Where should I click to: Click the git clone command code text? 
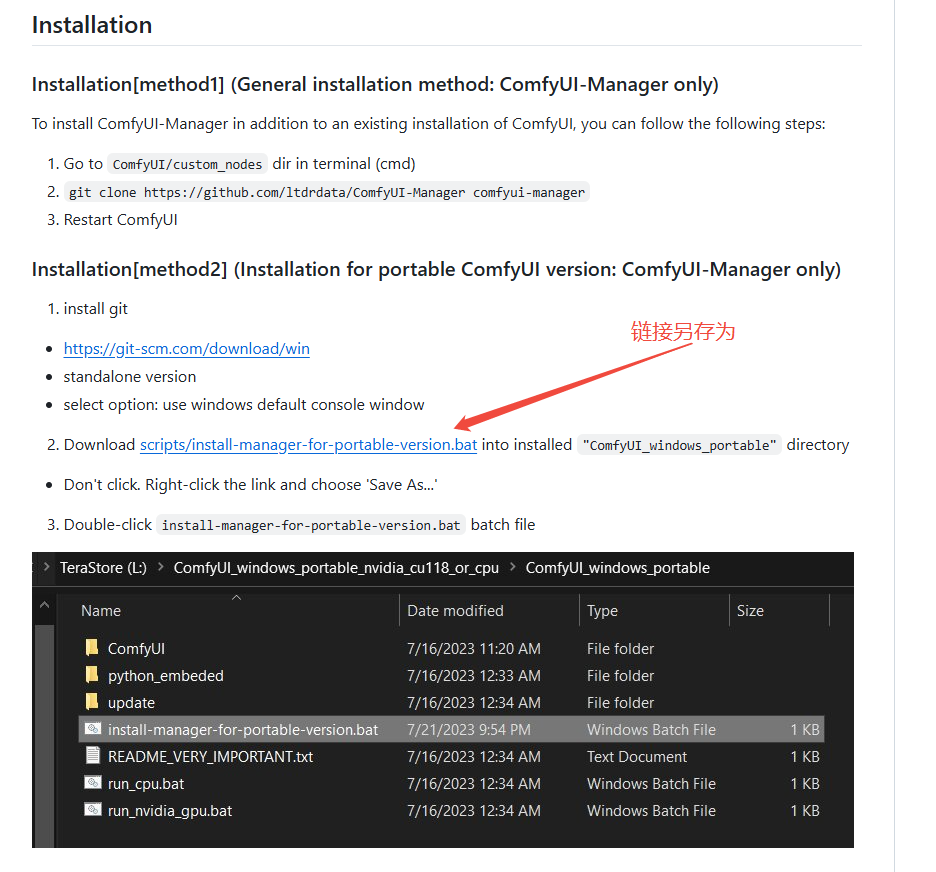tap(327, 192)
